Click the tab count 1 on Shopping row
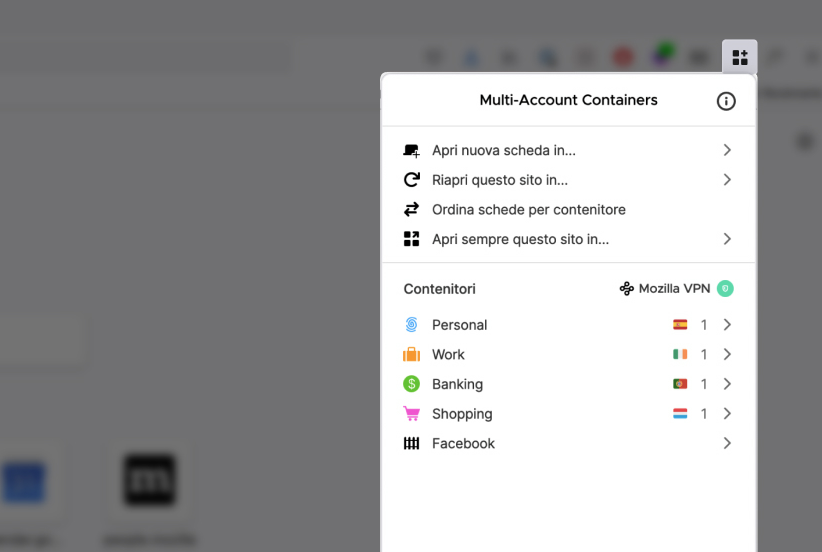Image resolution: width=822 pixels, height=552 pixels. 704,414
